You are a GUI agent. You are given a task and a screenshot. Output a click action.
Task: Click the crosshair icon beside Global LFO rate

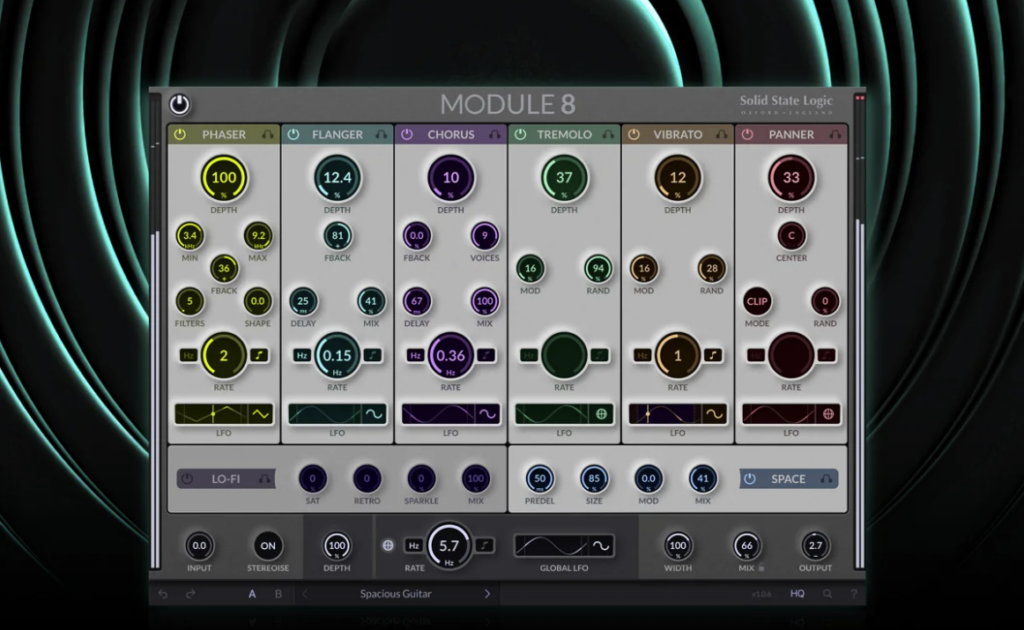(389, 546)
